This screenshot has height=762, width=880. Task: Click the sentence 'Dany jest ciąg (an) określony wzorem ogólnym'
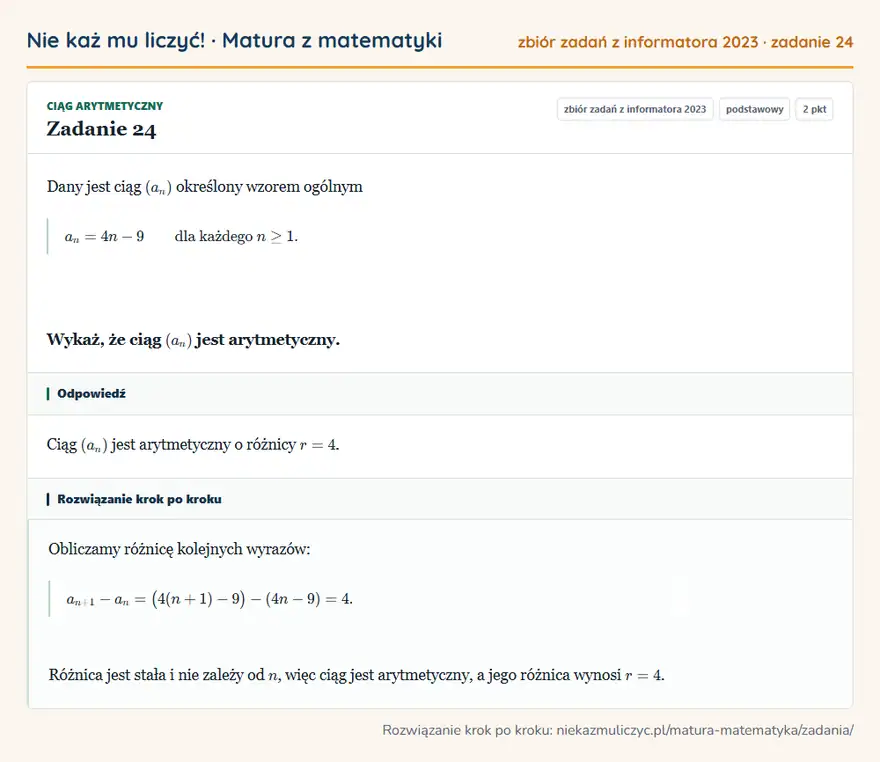pos(205,187)
